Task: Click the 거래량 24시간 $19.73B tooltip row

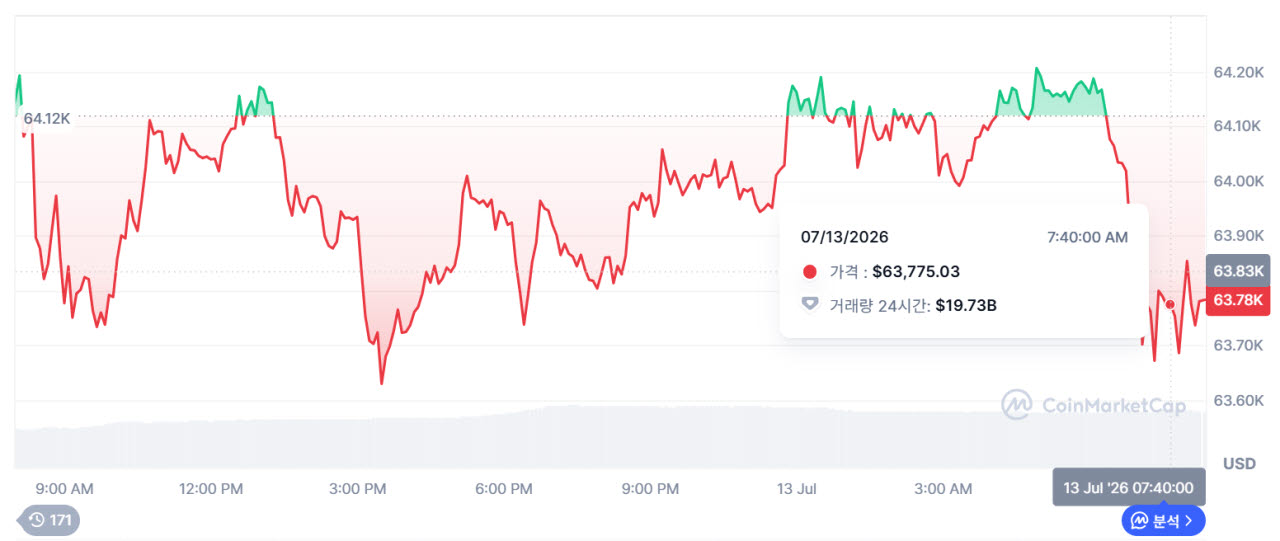Action: [899, 305]
